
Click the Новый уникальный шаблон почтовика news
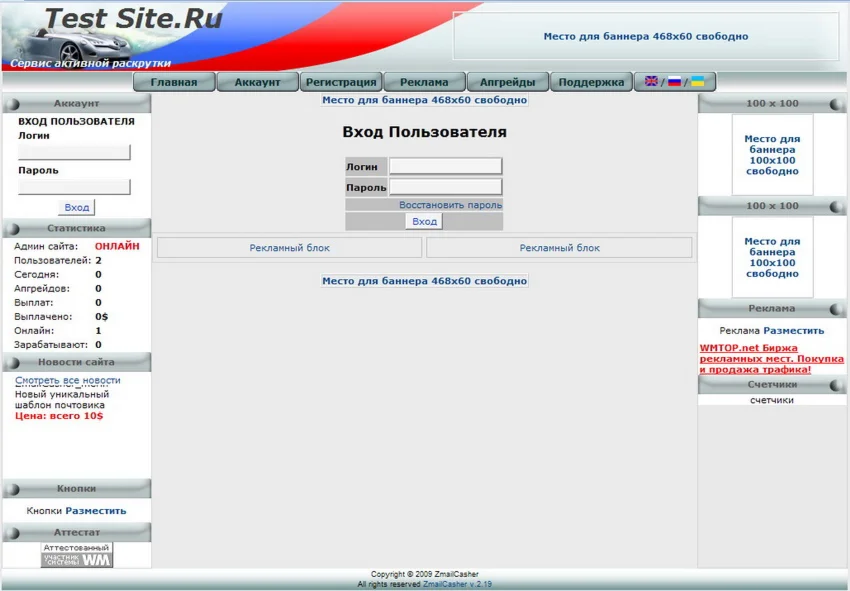click(62, 400)
